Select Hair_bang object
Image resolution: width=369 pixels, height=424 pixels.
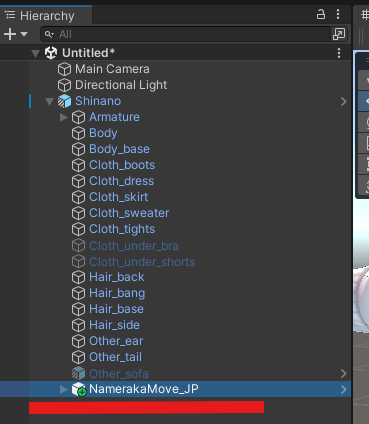click(117, 293)
